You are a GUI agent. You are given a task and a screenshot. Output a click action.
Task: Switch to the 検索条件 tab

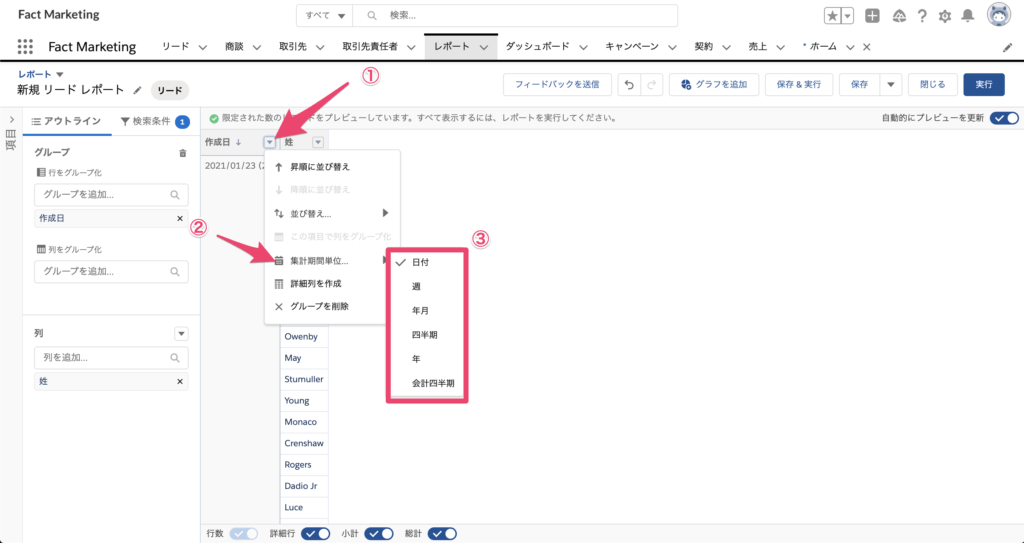pyautogui.click(x=155, y=122)
